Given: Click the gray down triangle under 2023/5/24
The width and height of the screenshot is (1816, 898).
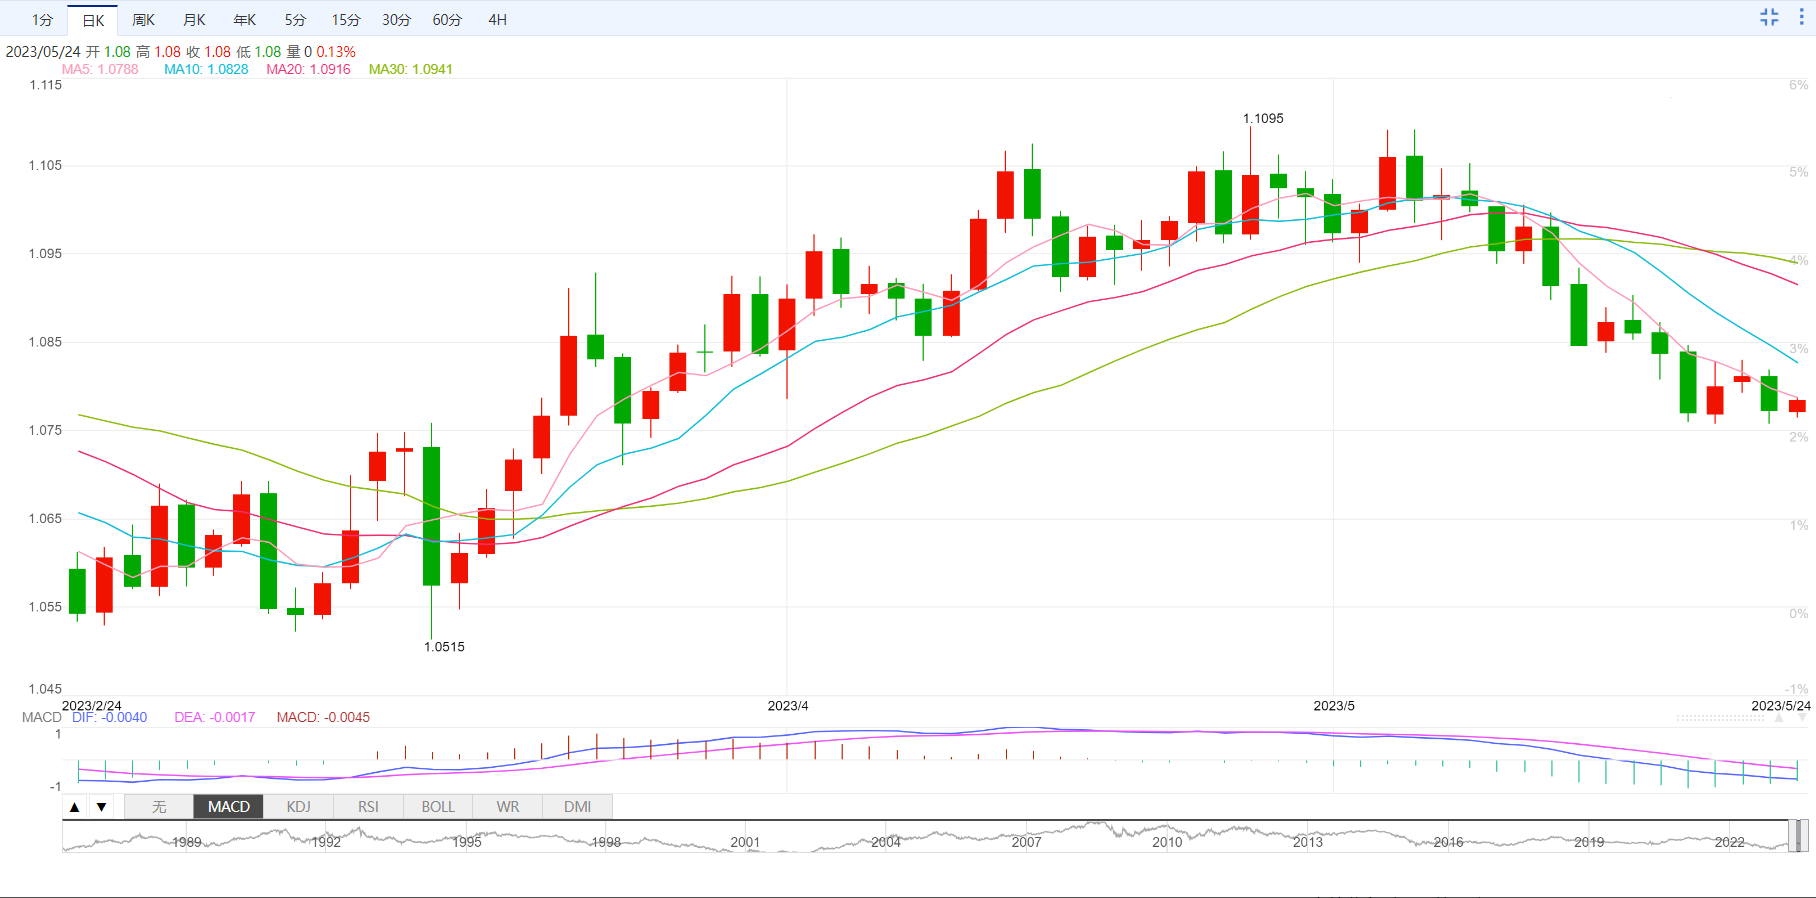Looking at the screenshot, I should tap(1804, 718).
